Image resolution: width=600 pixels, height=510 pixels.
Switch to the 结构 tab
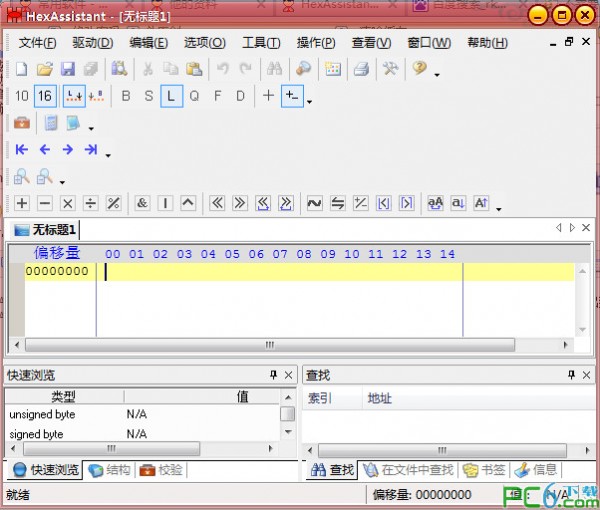click(109, 470)
